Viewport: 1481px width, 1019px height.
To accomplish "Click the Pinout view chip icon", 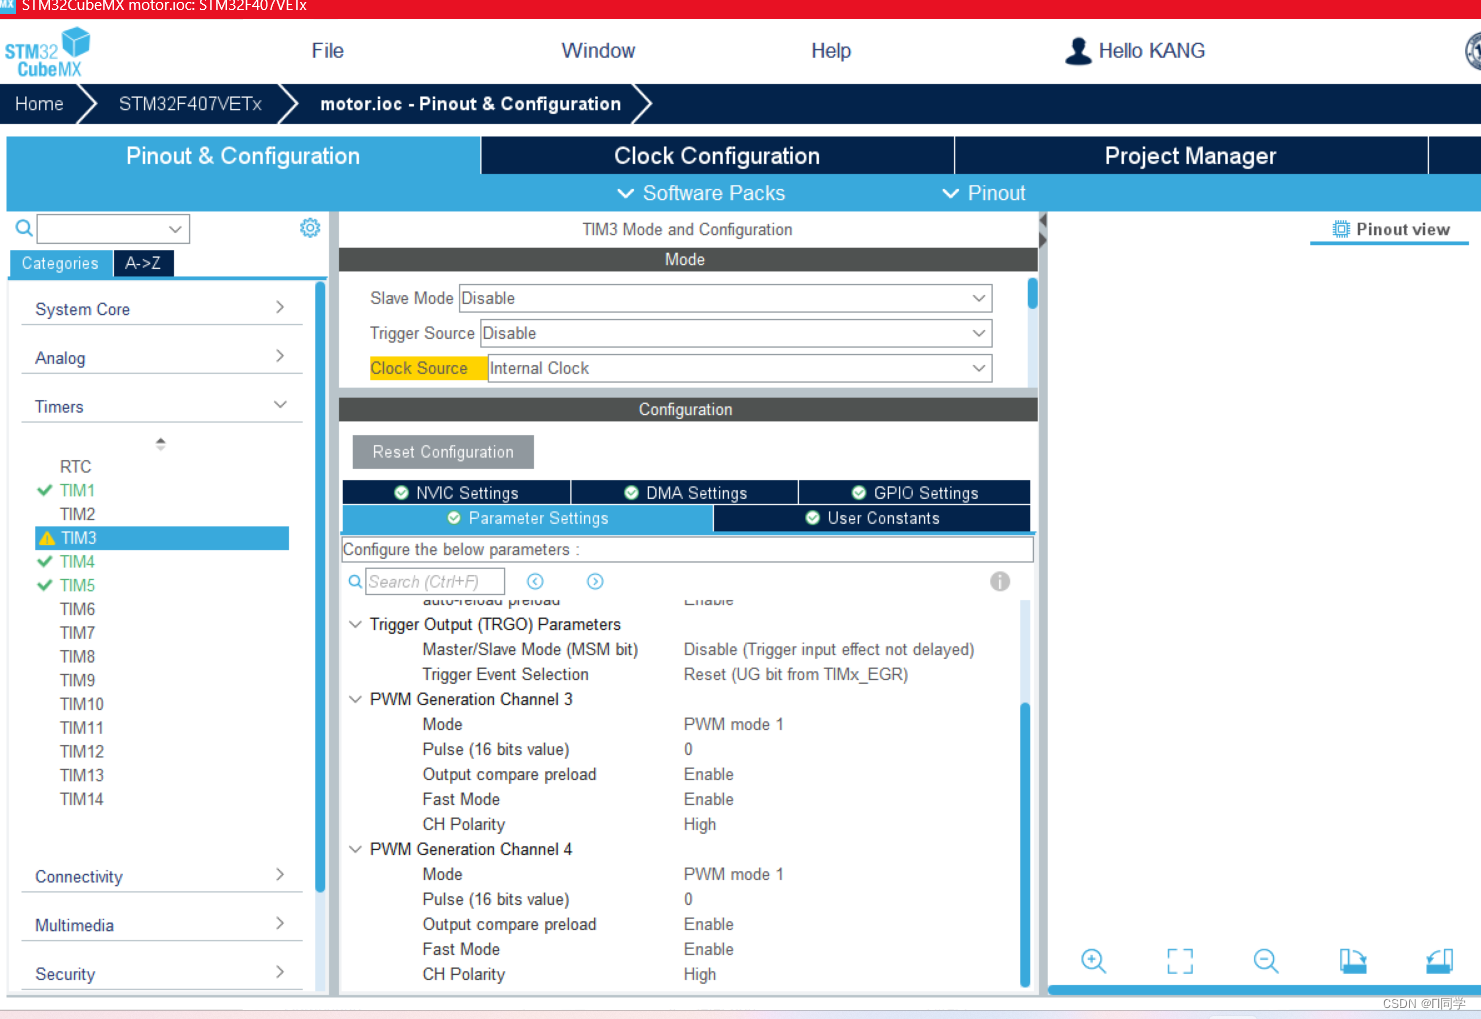I will (x=1341, y=229).
